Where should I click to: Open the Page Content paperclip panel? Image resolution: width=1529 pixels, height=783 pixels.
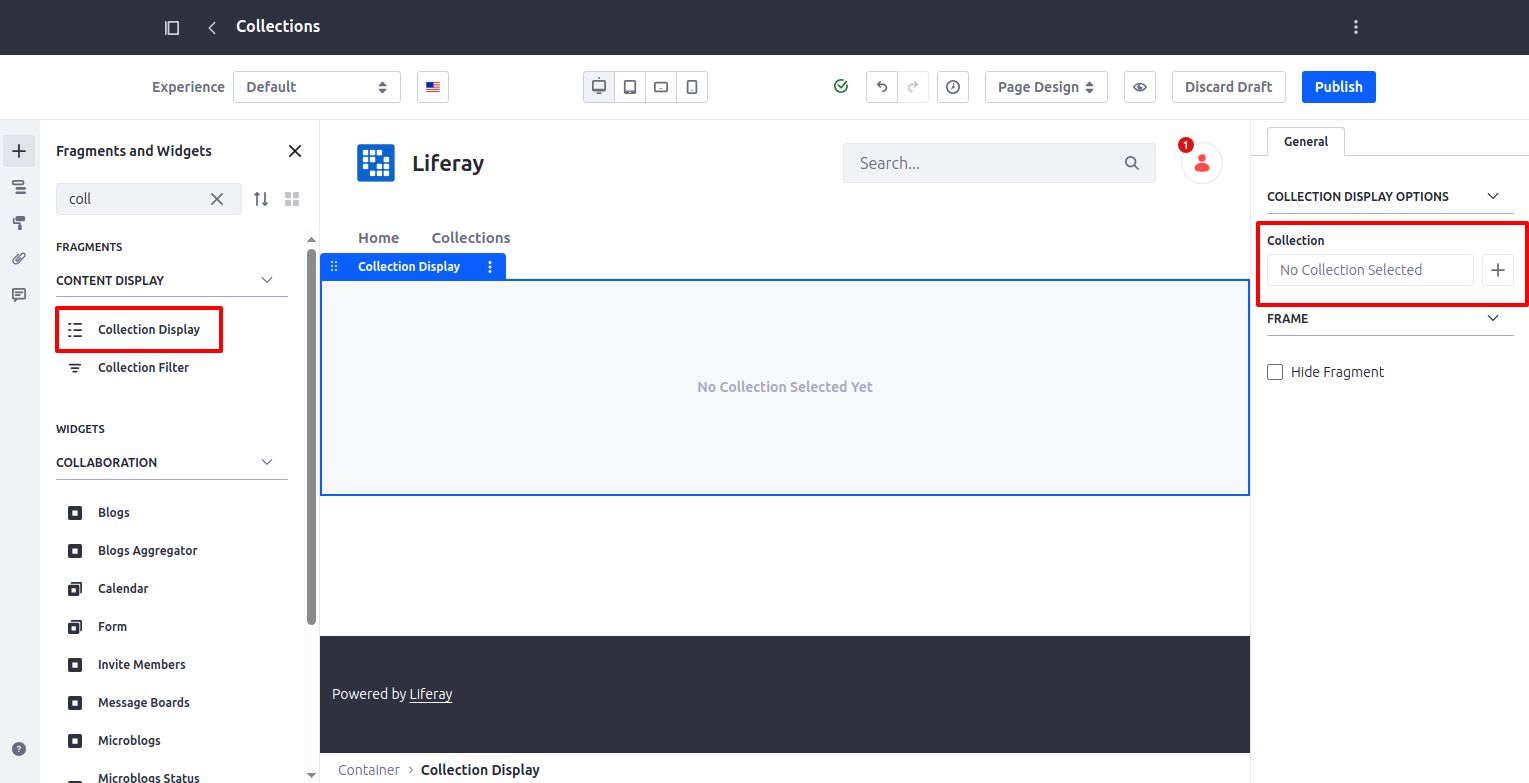18,259
